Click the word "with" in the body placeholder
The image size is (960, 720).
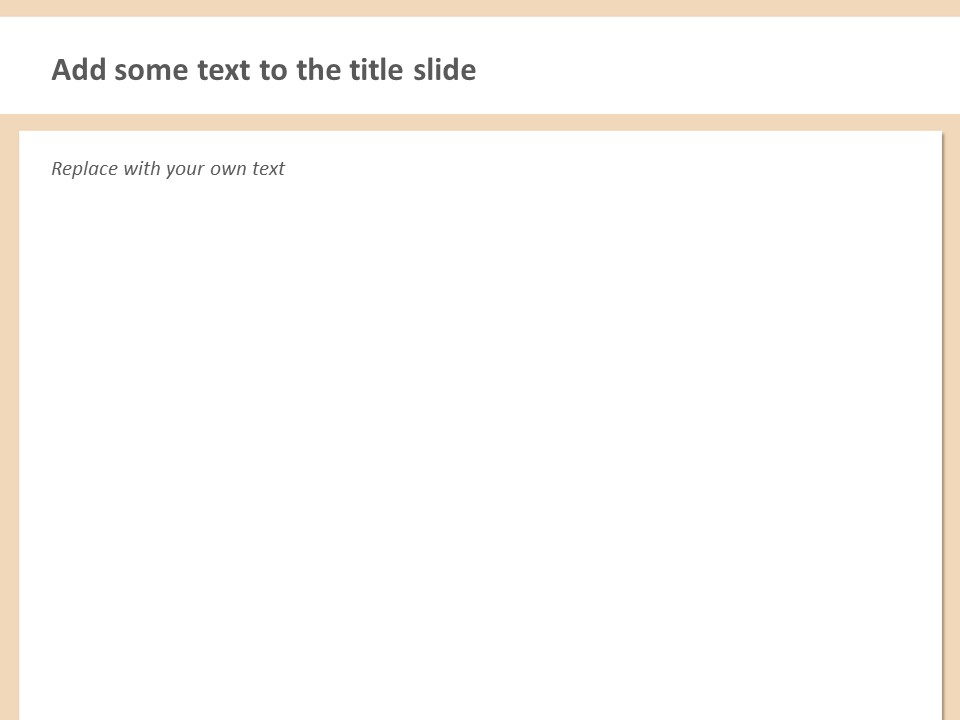pos(142,169)
